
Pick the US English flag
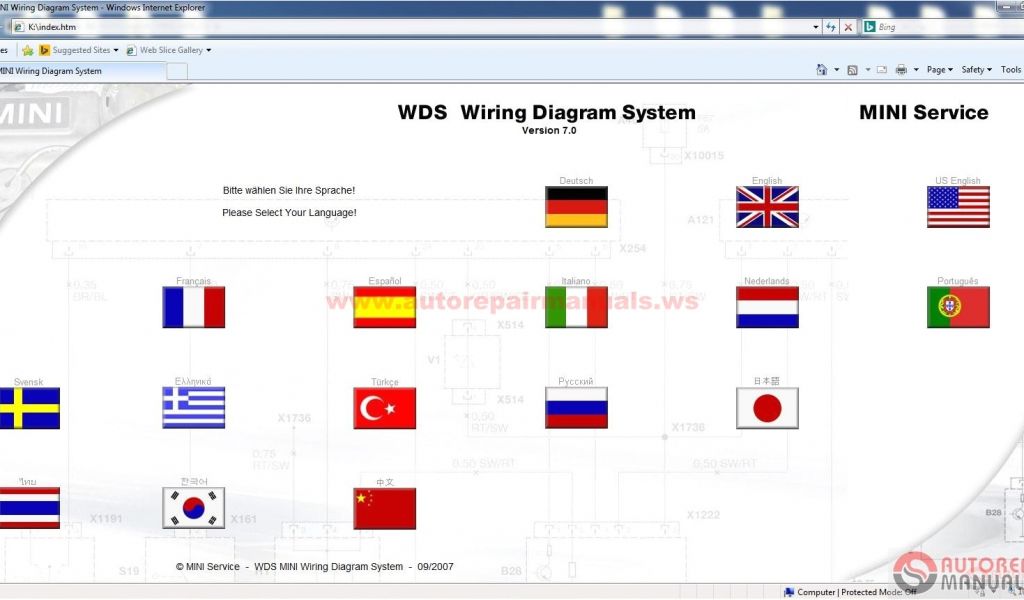pos(958,207)
